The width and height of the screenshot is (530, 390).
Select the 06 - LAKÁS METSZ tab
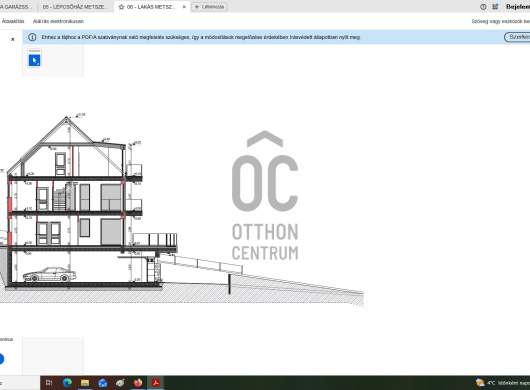point(151,7)
